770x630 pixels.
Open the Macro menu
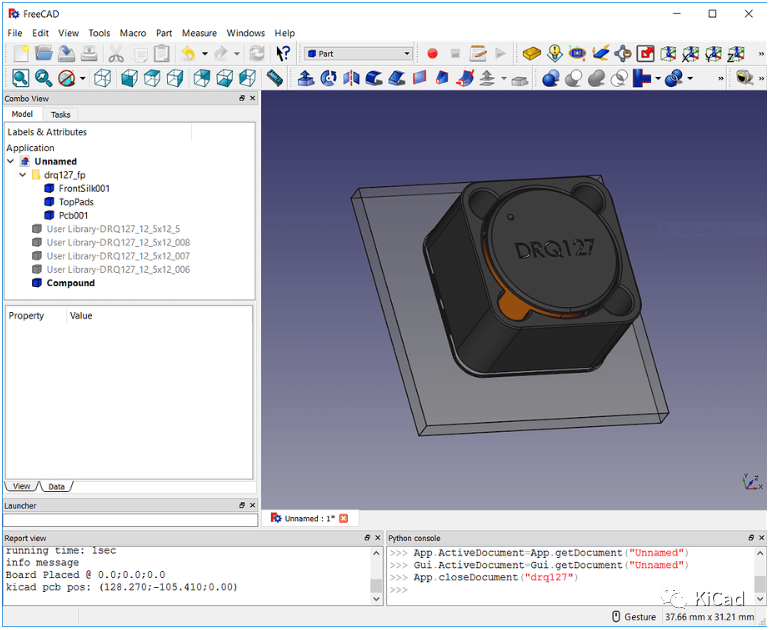133,33
